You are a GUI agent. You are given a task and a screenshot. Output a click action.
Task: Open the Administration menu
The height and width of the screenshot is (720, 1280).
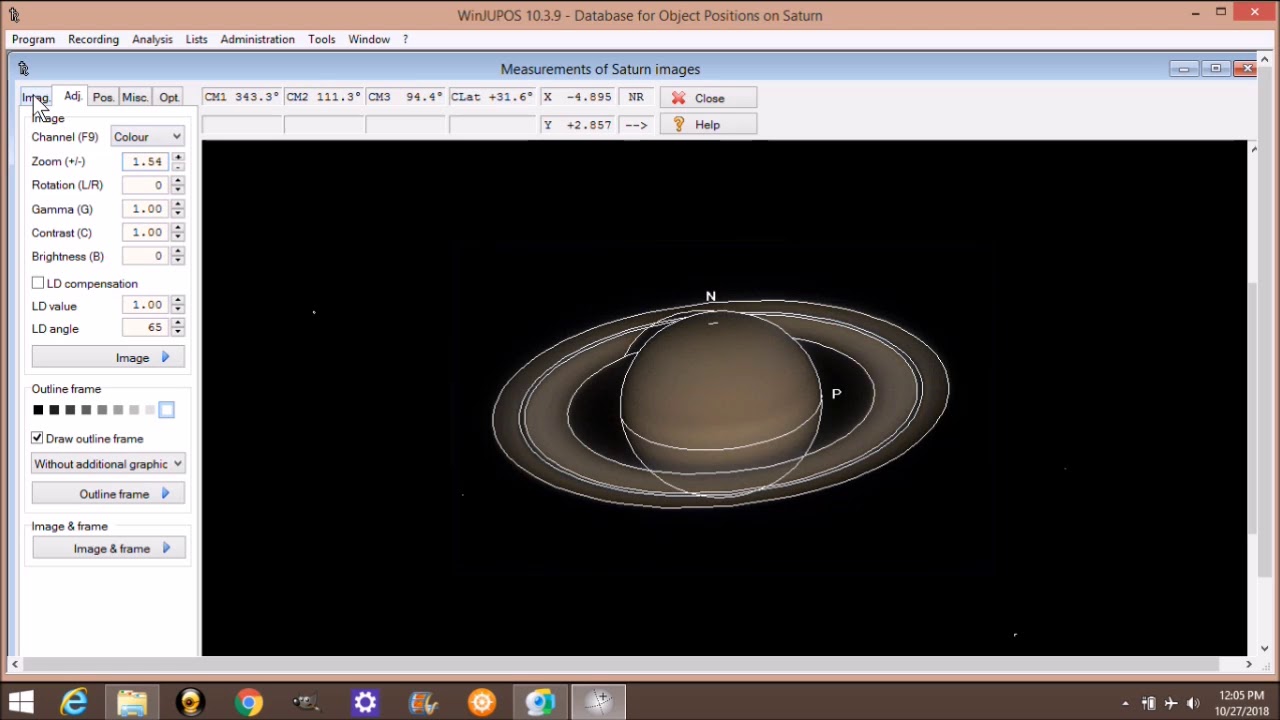point(257,39)
